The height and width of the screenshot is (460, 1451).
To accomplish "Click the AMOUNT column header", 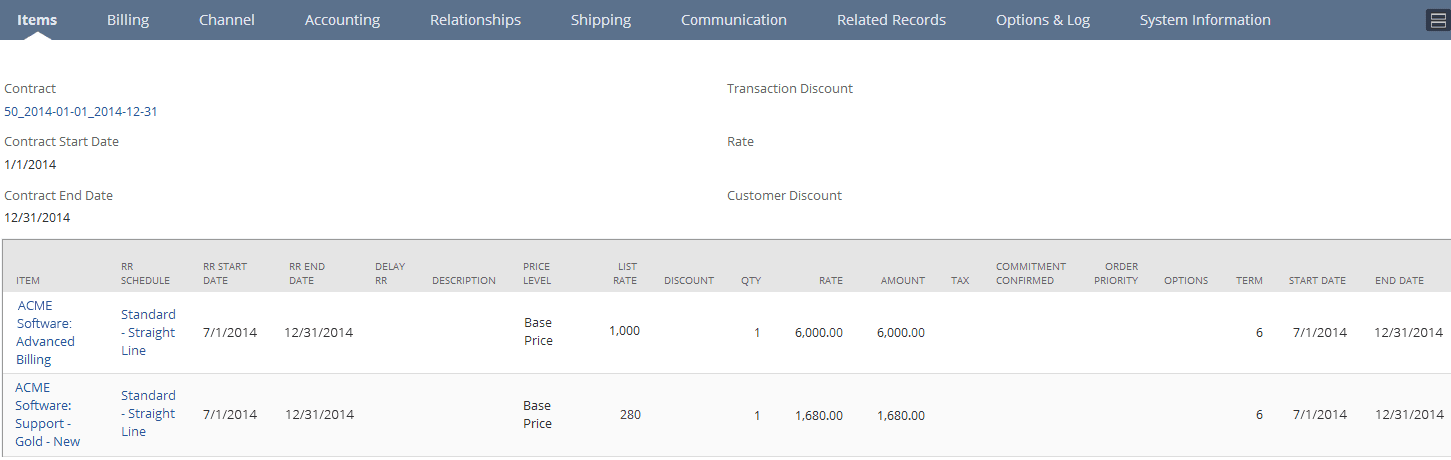I will pos(903,281).
